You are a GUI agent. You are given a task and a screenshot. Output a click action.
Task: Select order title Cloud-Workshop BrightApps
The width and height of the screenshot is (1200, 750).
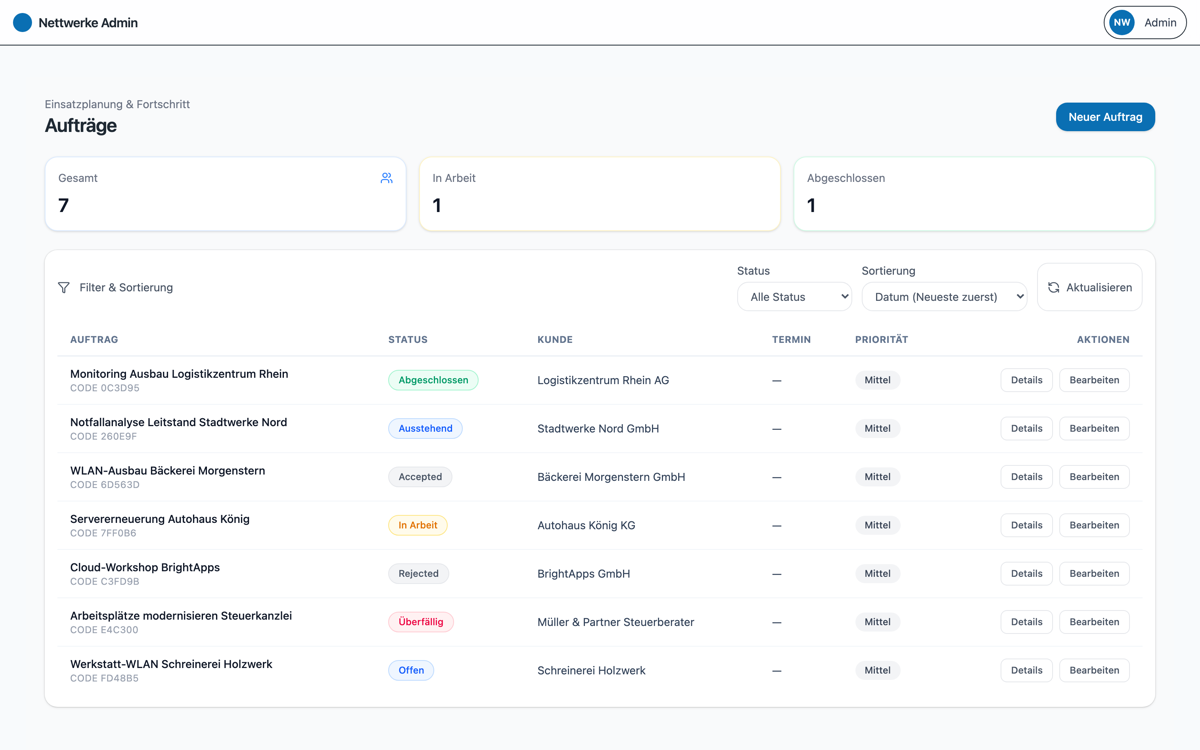[x=145, y=567]
